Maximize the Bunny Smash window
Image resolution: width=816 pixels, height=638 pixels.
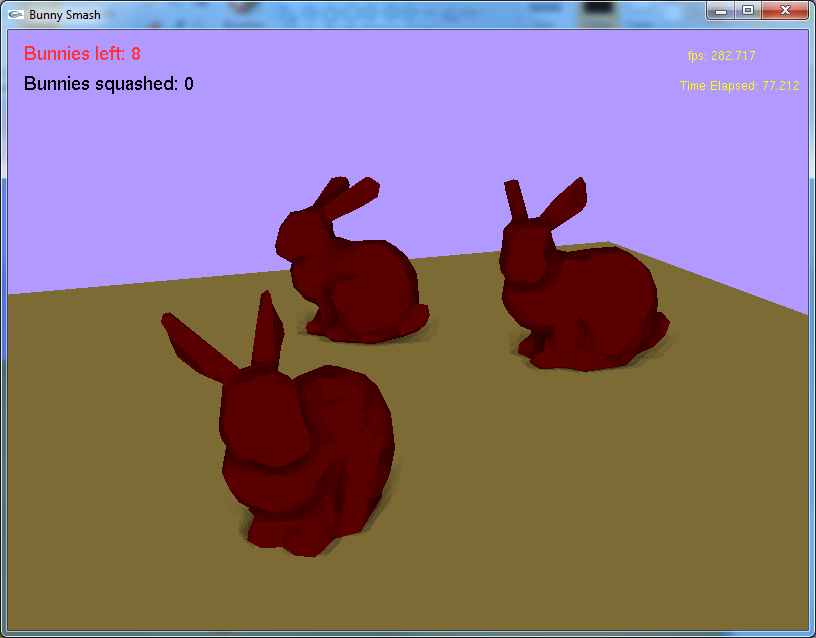pyautogui.click(x=748, y=10)
